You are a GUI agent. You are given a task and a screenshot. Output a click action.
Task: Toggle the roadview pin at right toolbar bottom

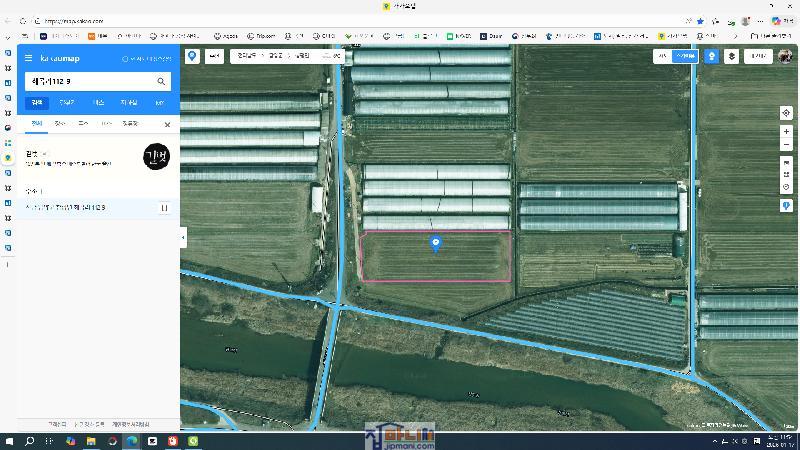(786, 205)
